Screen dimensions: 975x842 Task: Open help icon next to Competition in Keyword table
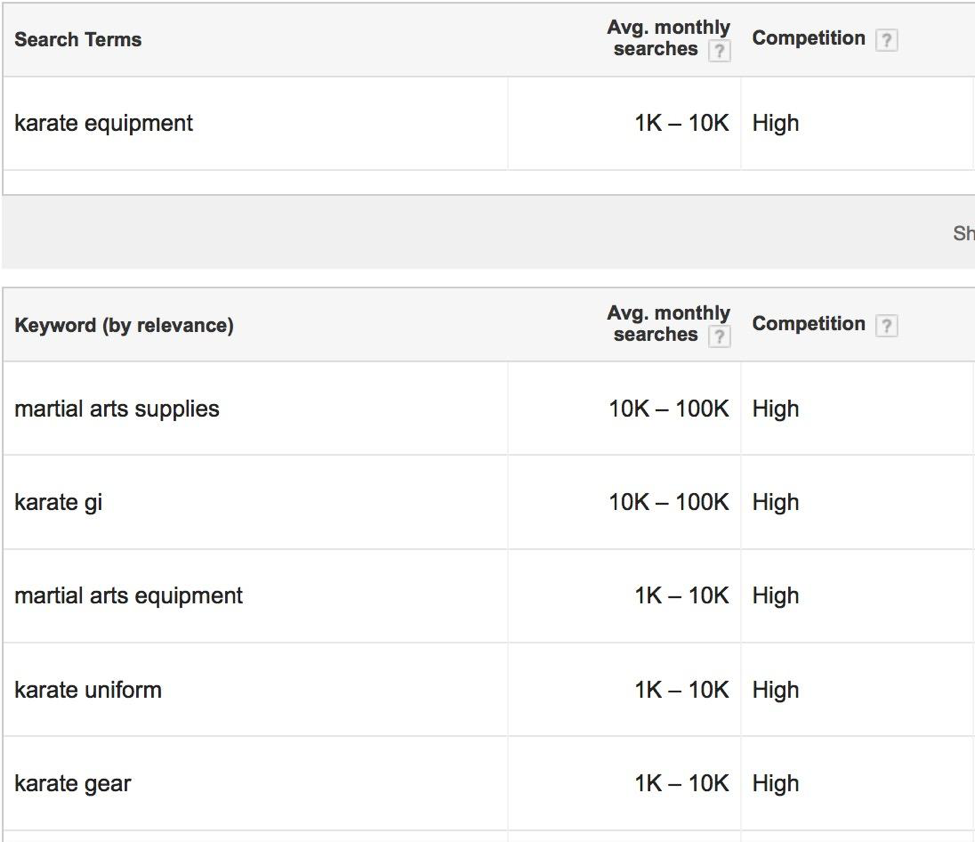point(886,326)
